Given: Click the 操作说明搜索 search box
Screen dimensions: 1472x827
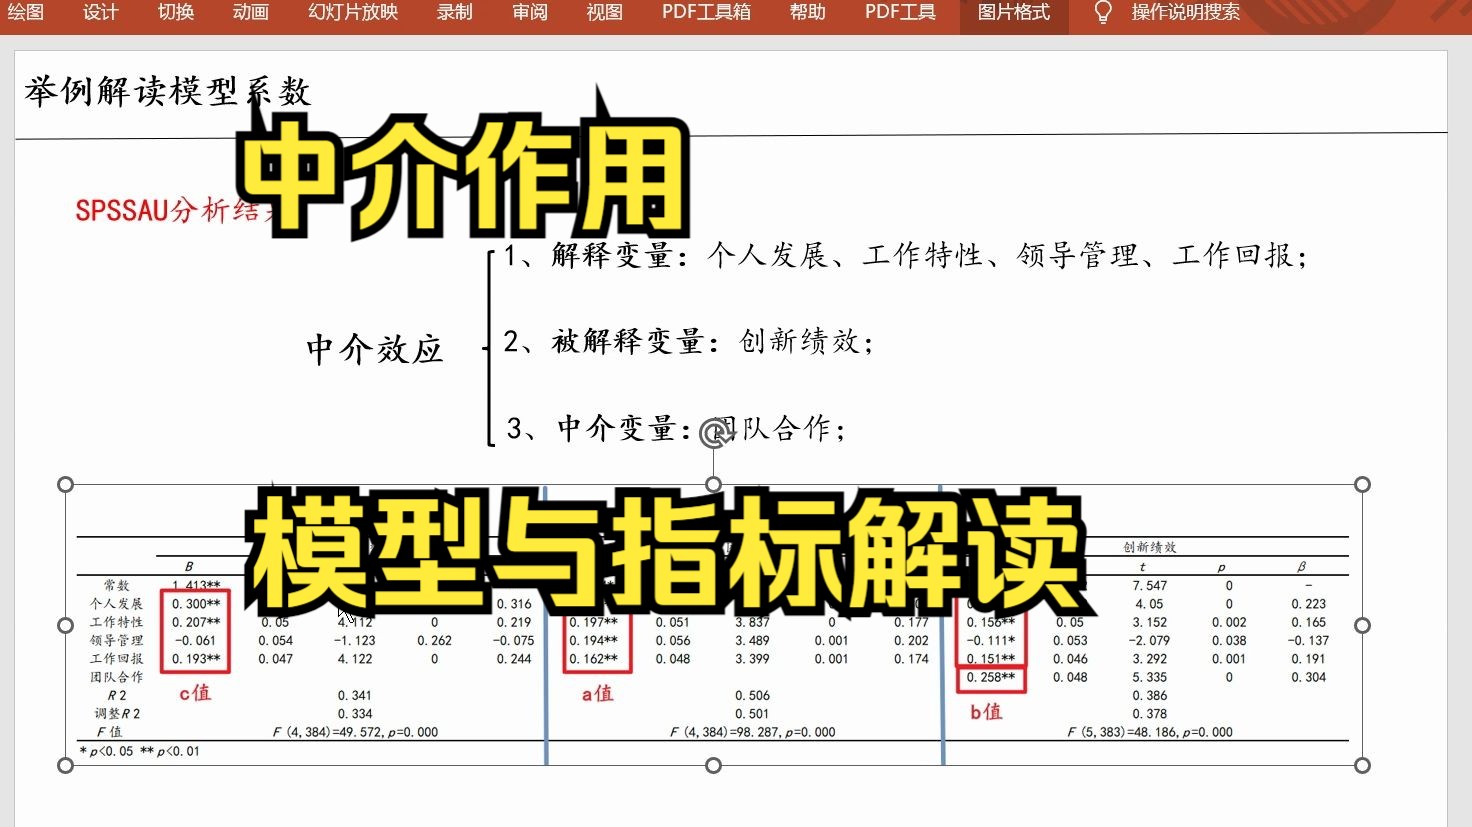Looking at the screenshot, I should (x=1186, y=12).
